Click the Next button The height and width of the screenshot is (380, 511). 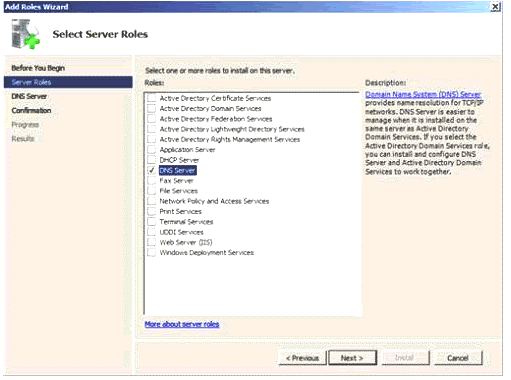pos(352,358)
